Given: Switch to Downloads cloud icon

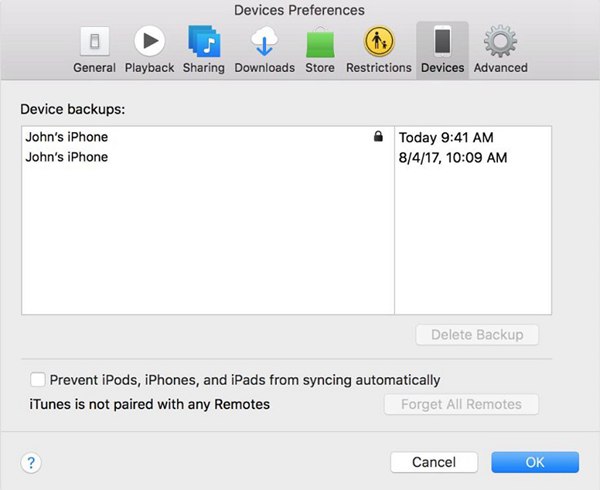Looking at the screenshot, I should (264, 42).
